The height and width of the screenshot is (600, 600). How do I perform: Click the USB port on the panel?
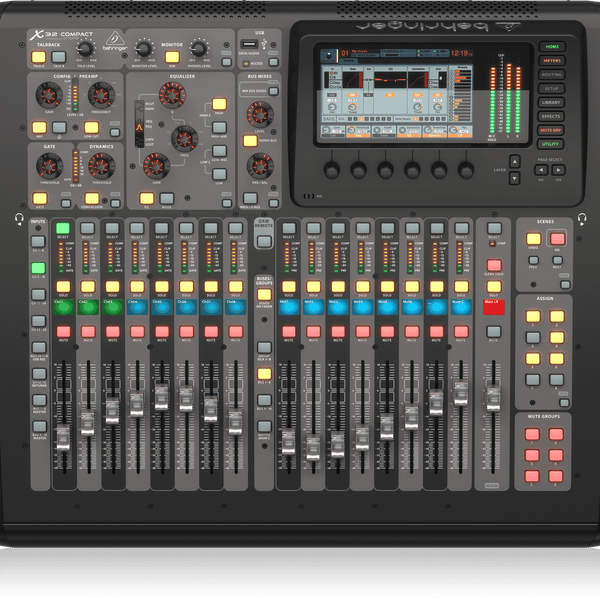point(249,44)
